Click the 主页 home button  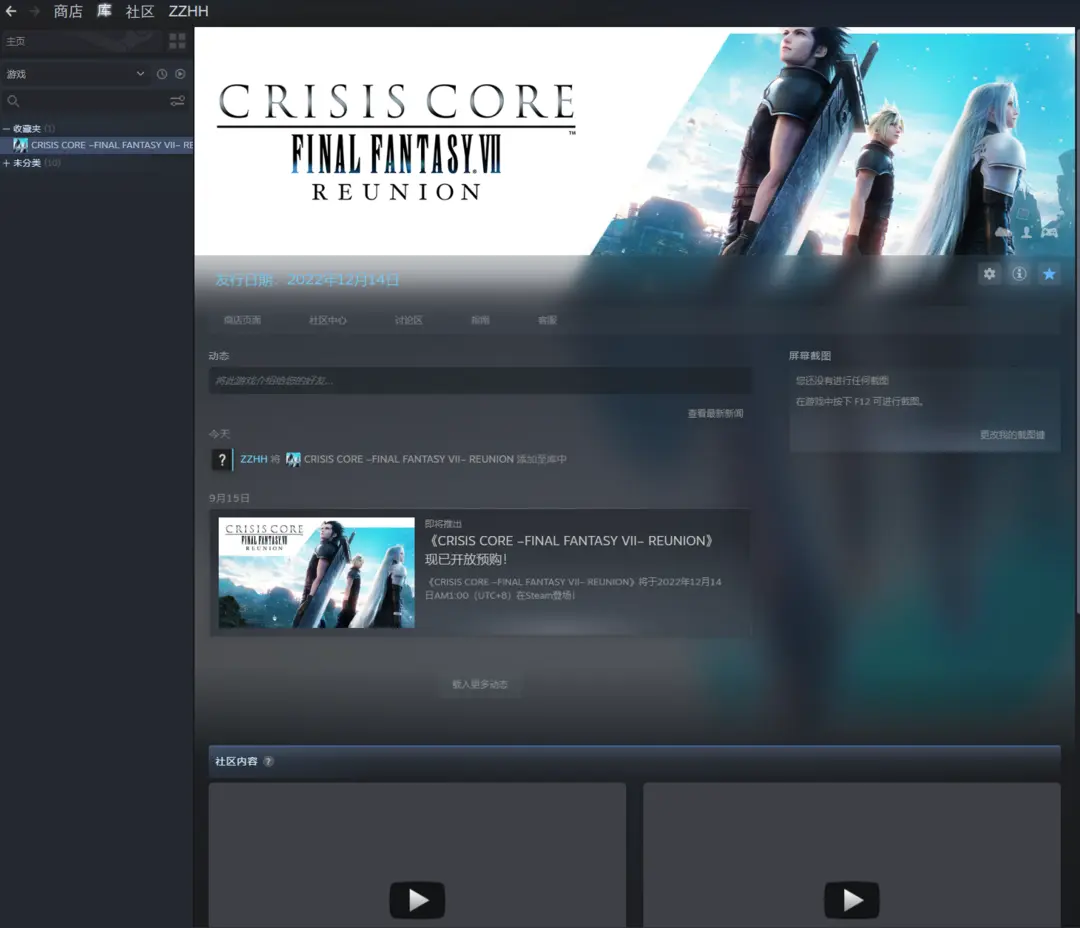click(83, 41)
